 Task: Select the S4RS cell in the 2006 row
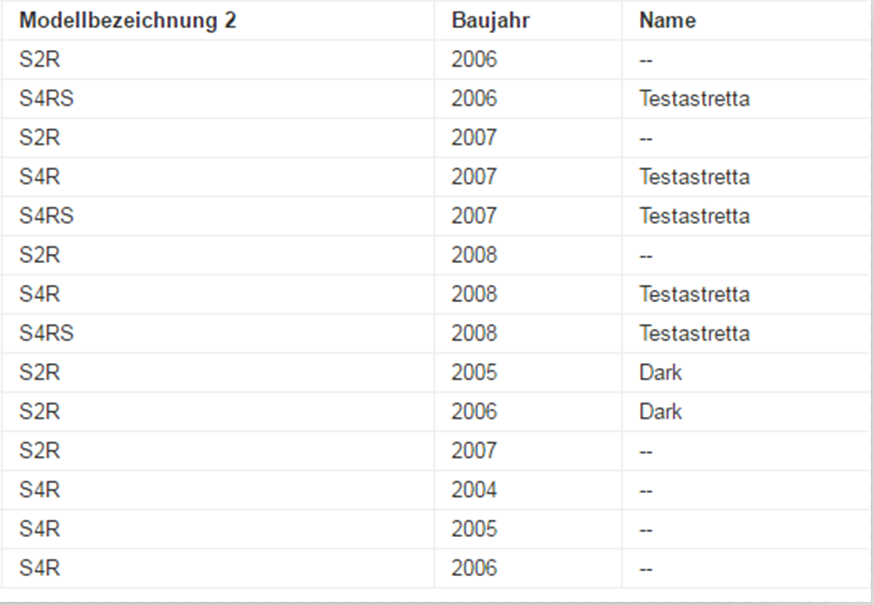[x=46, y=99]
